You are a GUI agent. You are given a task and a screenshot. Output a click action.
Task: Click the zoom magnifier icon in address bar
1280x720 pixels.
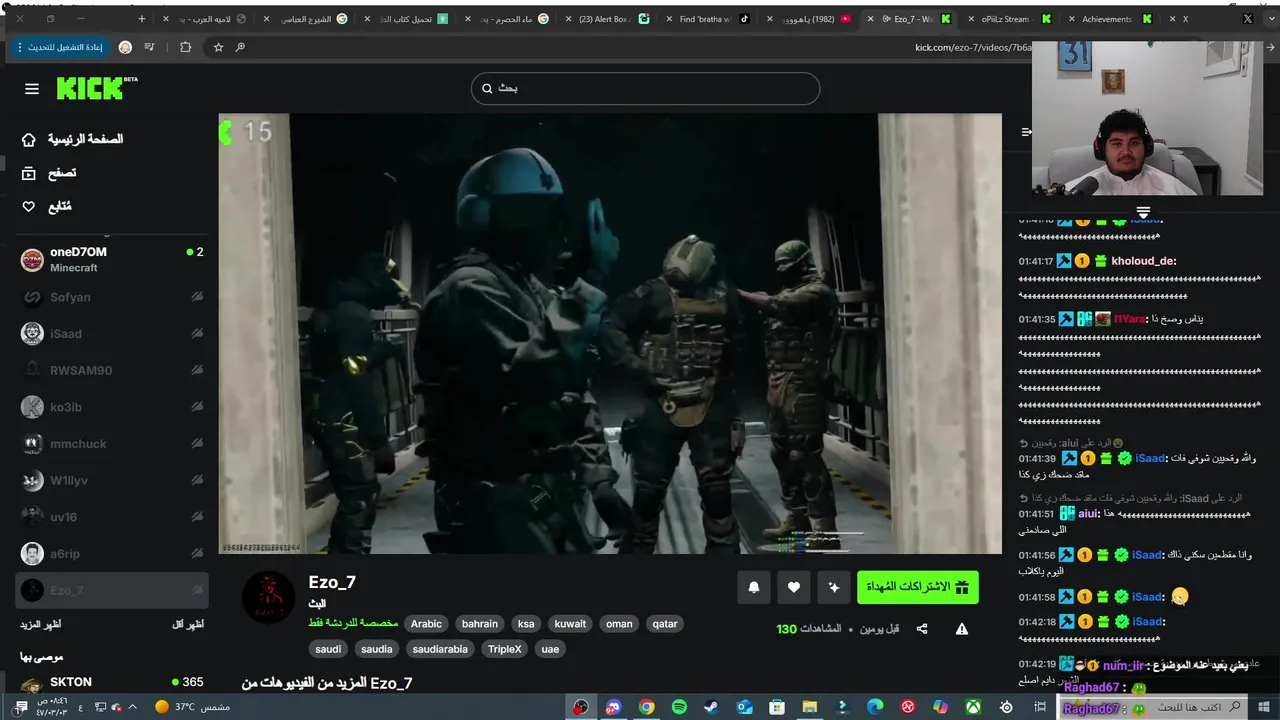[241, 47]
